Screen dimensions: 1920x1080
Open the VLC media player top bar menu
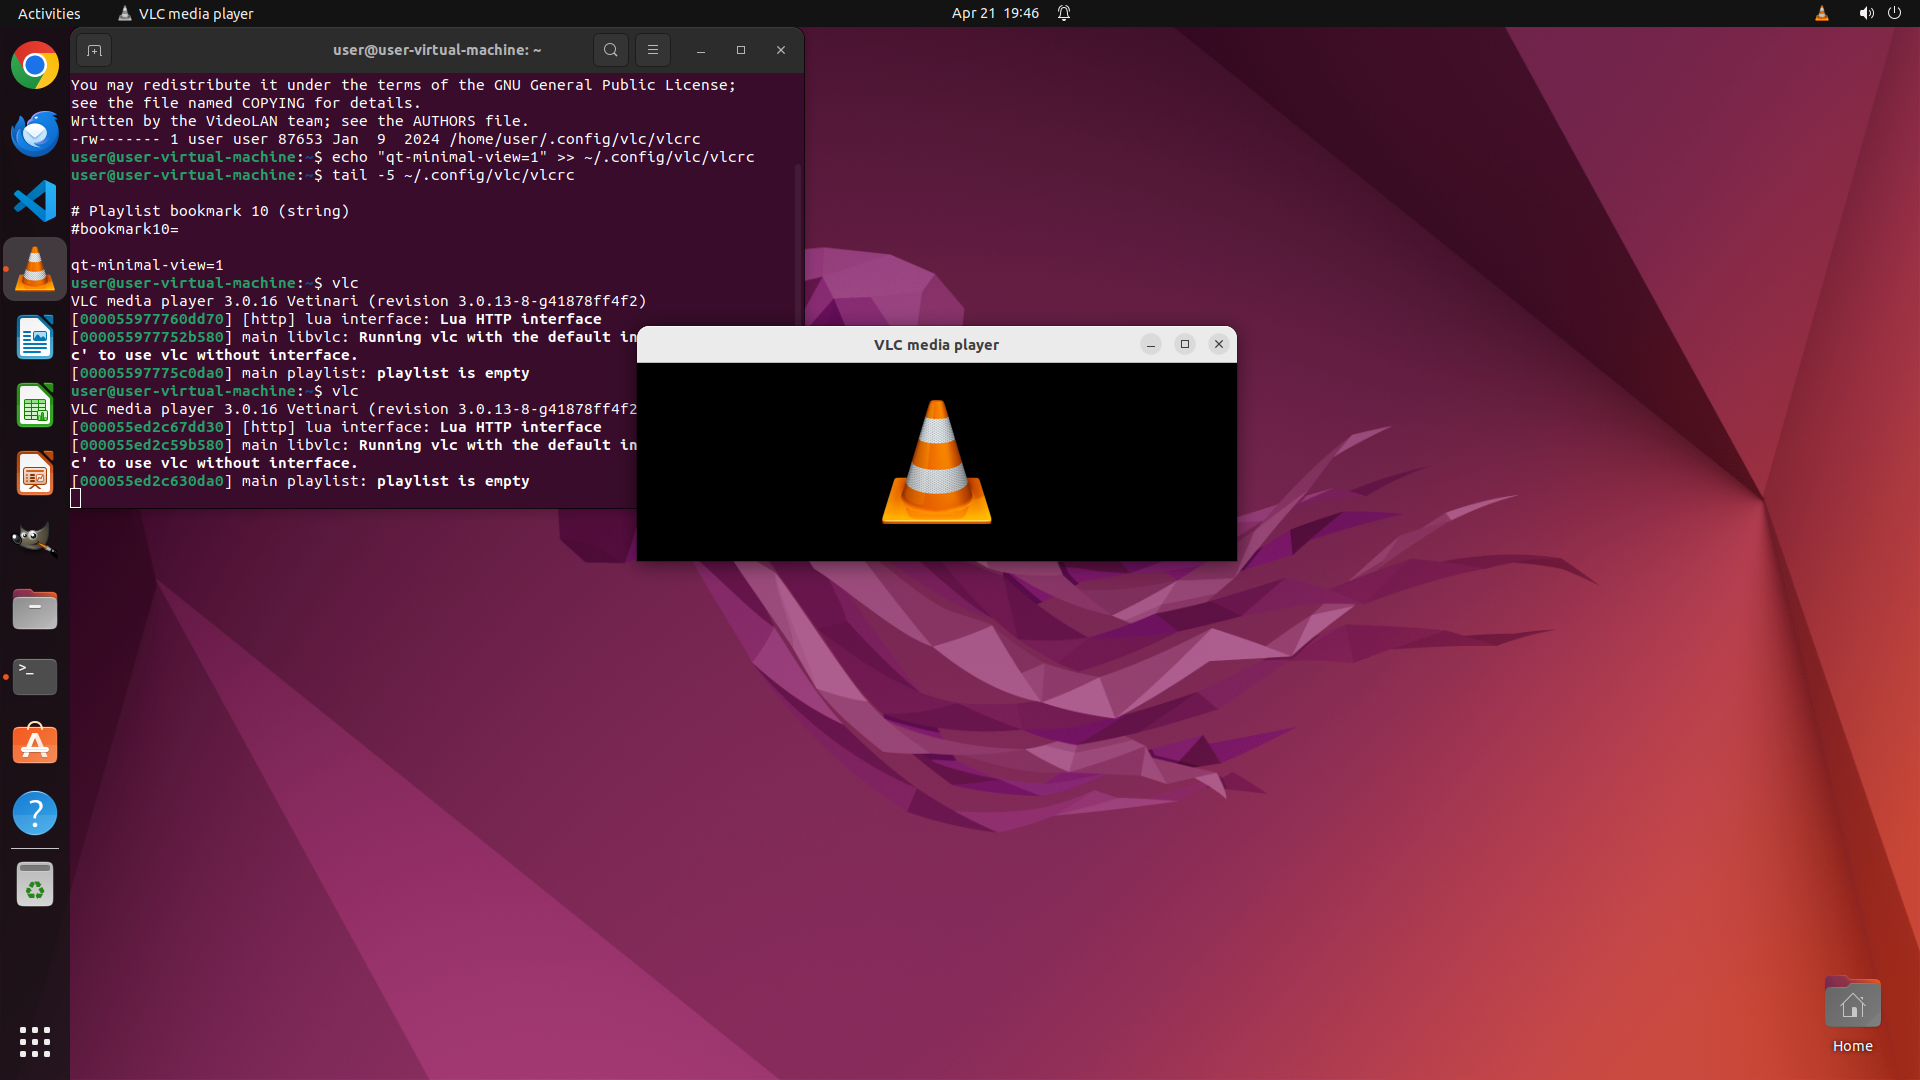pyautogui.click(x=186, y=13)
